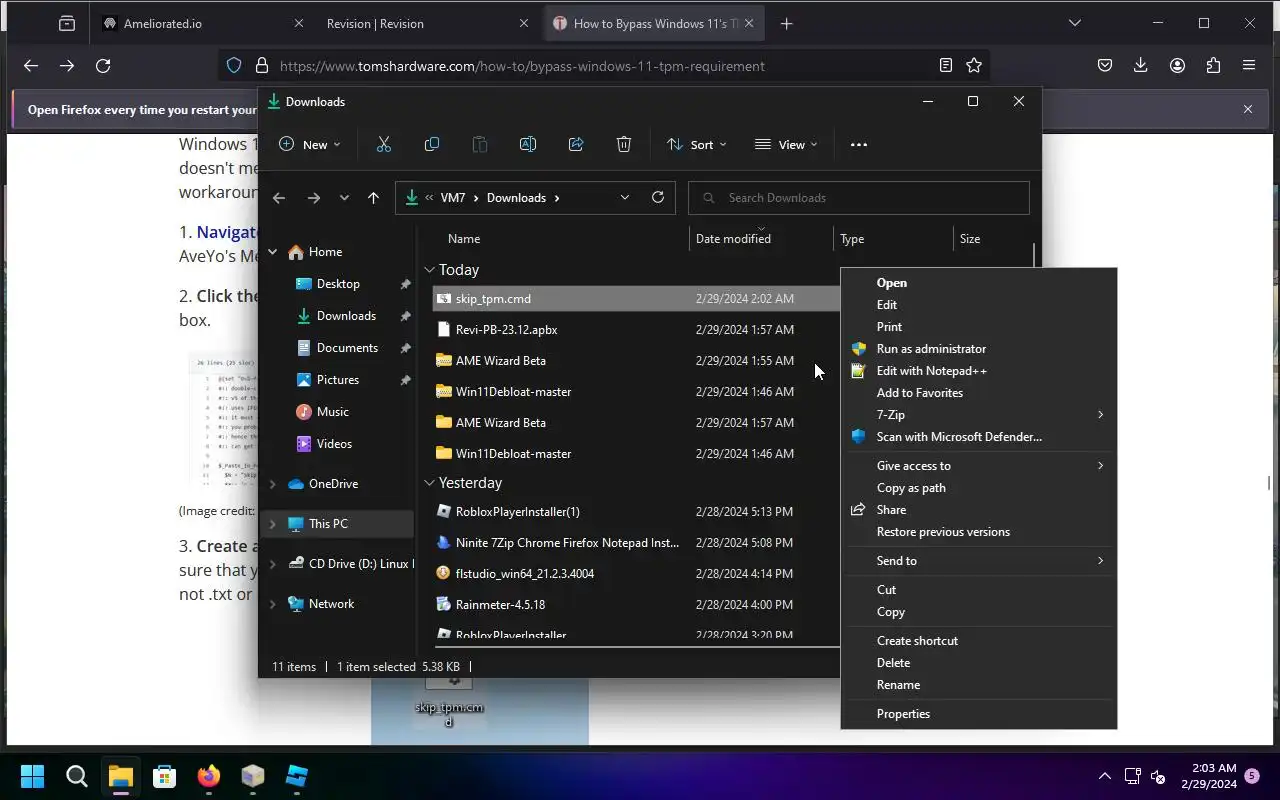Open Desktop in navigation pane
Screen dimensions: 1280x800
[338, 284]
